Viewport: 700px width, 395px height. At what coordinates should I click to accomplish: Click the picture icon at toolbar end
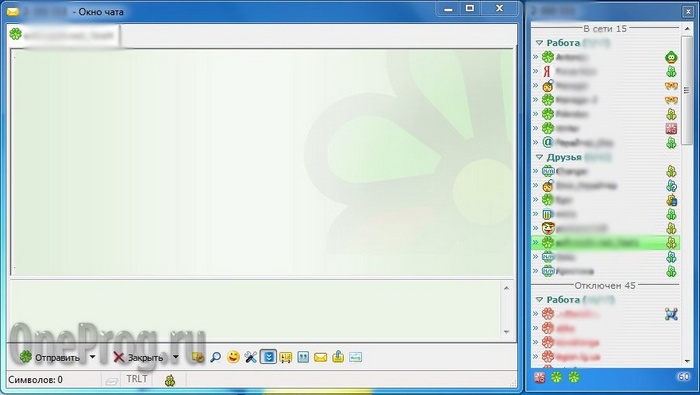(355, 357)
